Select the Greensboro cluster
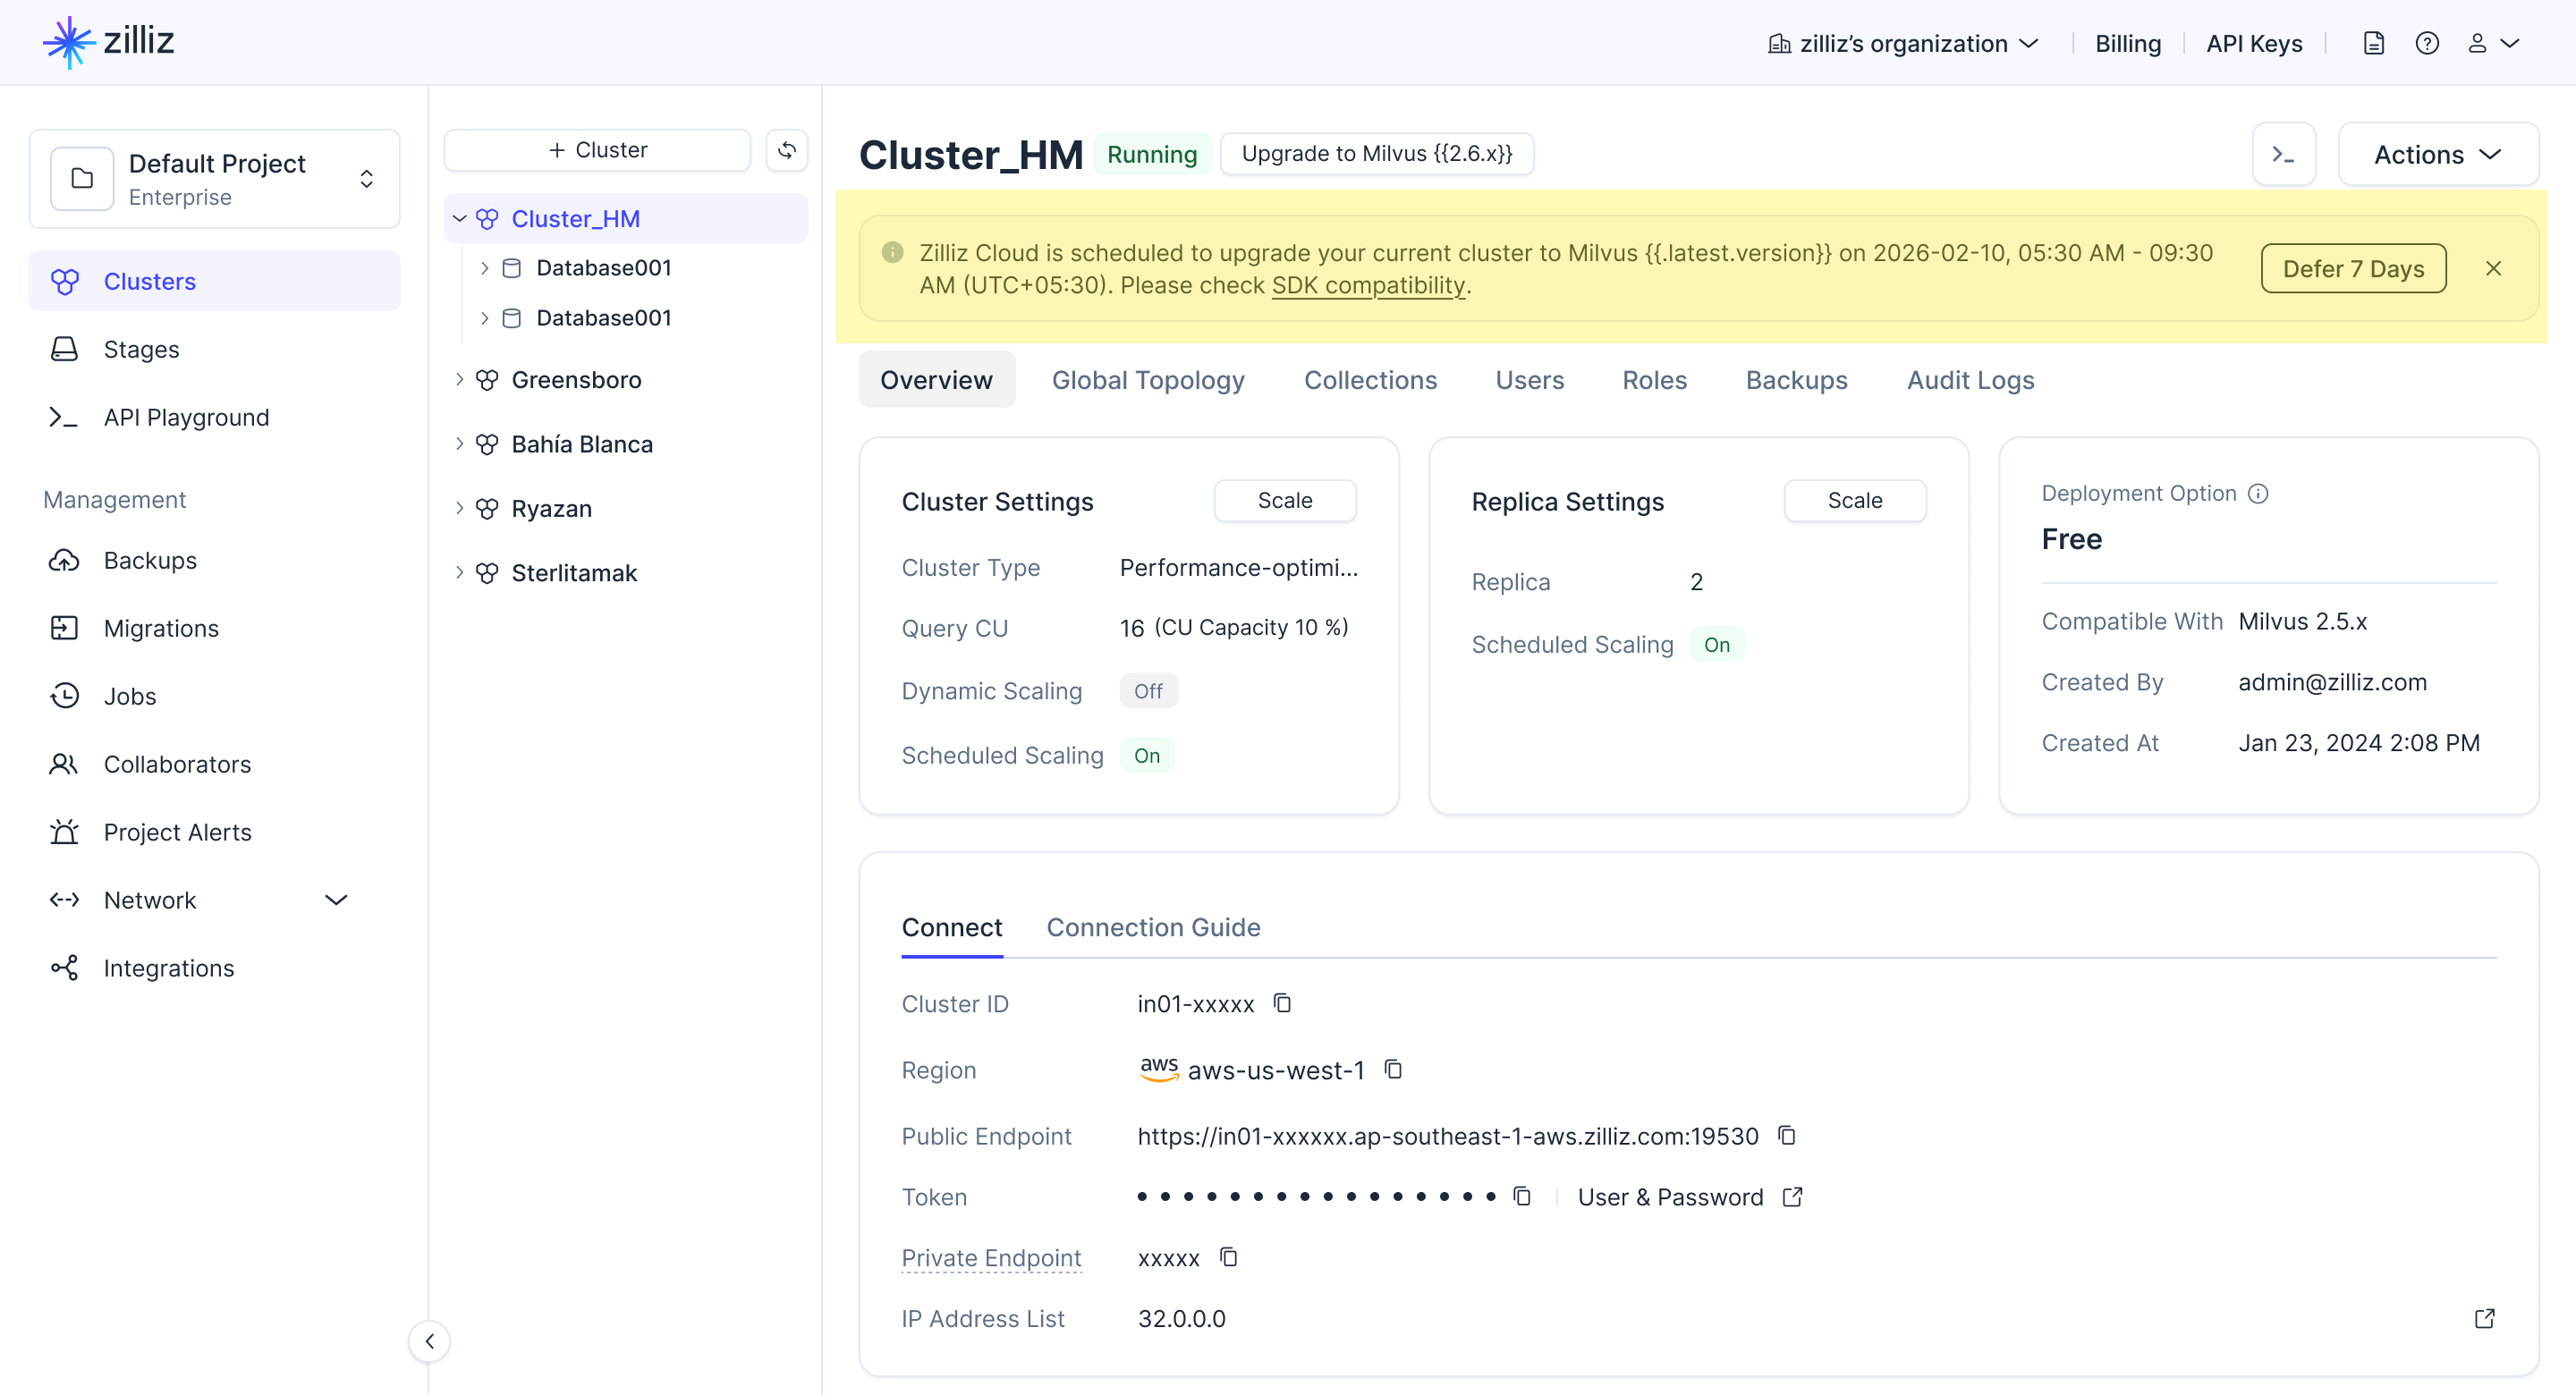 (x=576, y=380)
